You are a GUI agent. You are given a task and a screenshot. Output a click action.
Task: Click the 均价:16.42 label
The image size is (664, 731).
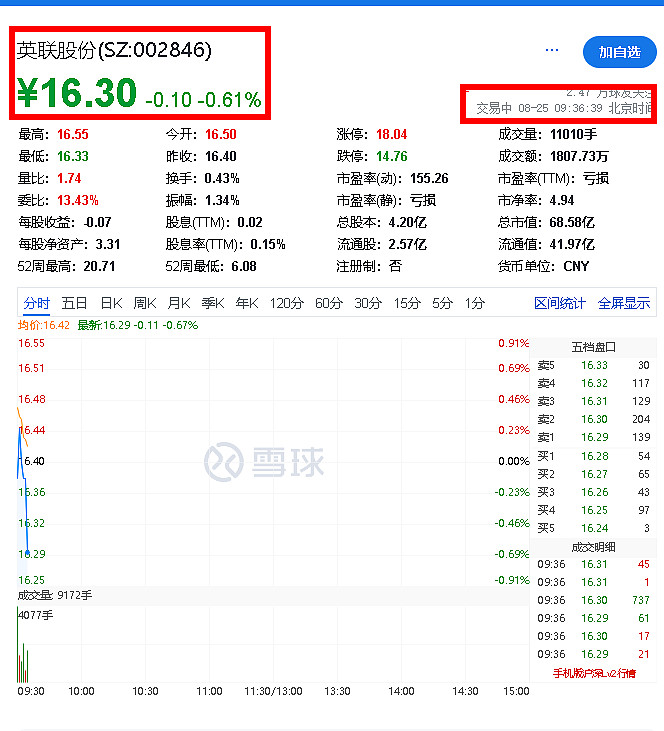tap(44, 325)
